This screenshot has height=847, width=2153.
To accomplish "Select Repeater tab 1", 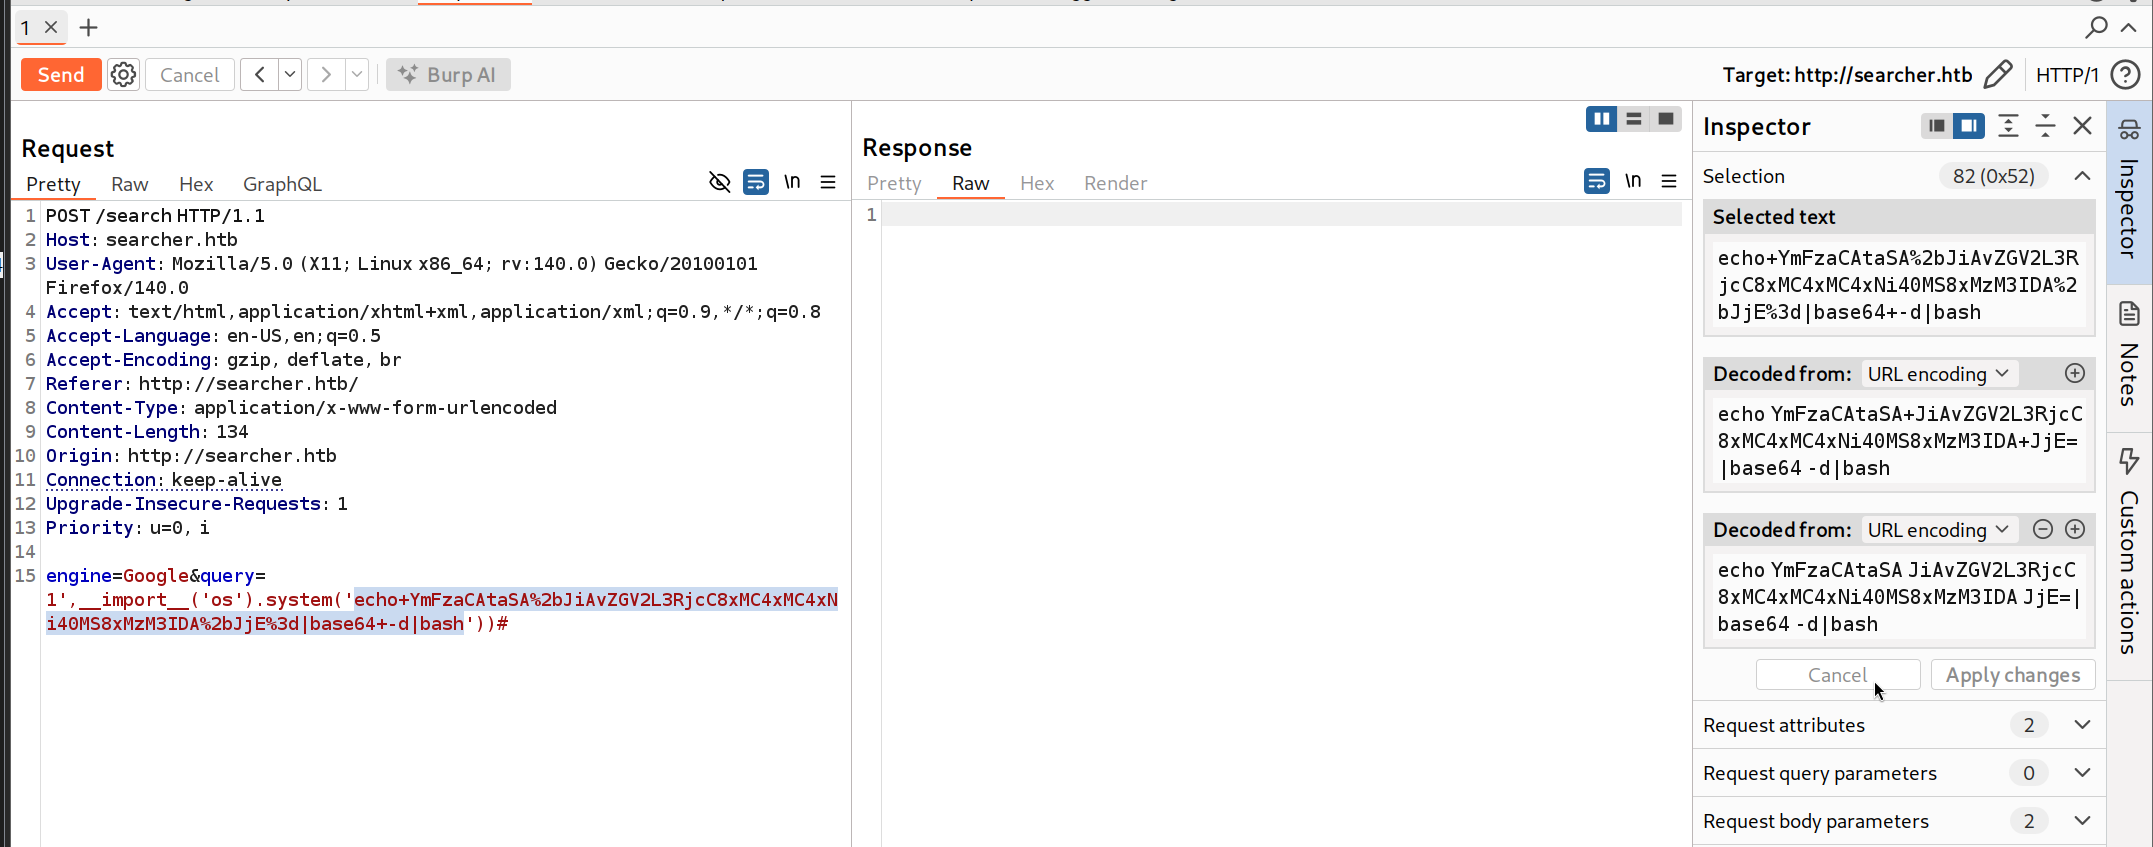I will point(26,28).
